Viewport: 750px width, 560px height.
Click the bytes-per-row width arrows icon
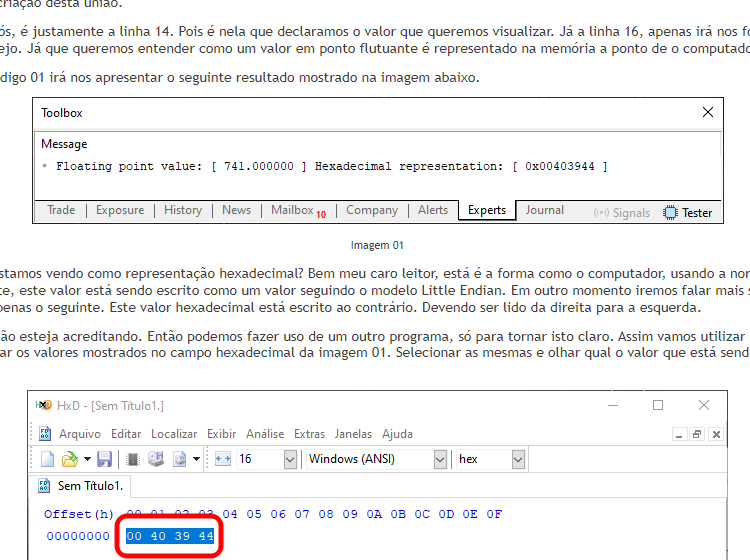pyautogui.click(x=223, y=459)
